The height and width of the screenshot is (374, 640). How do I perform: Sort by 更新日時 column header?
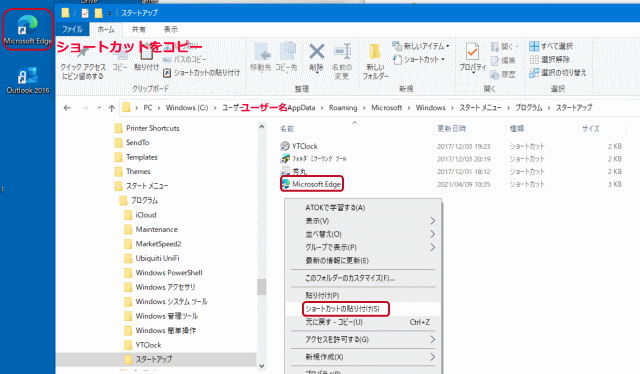pos(451,129)
